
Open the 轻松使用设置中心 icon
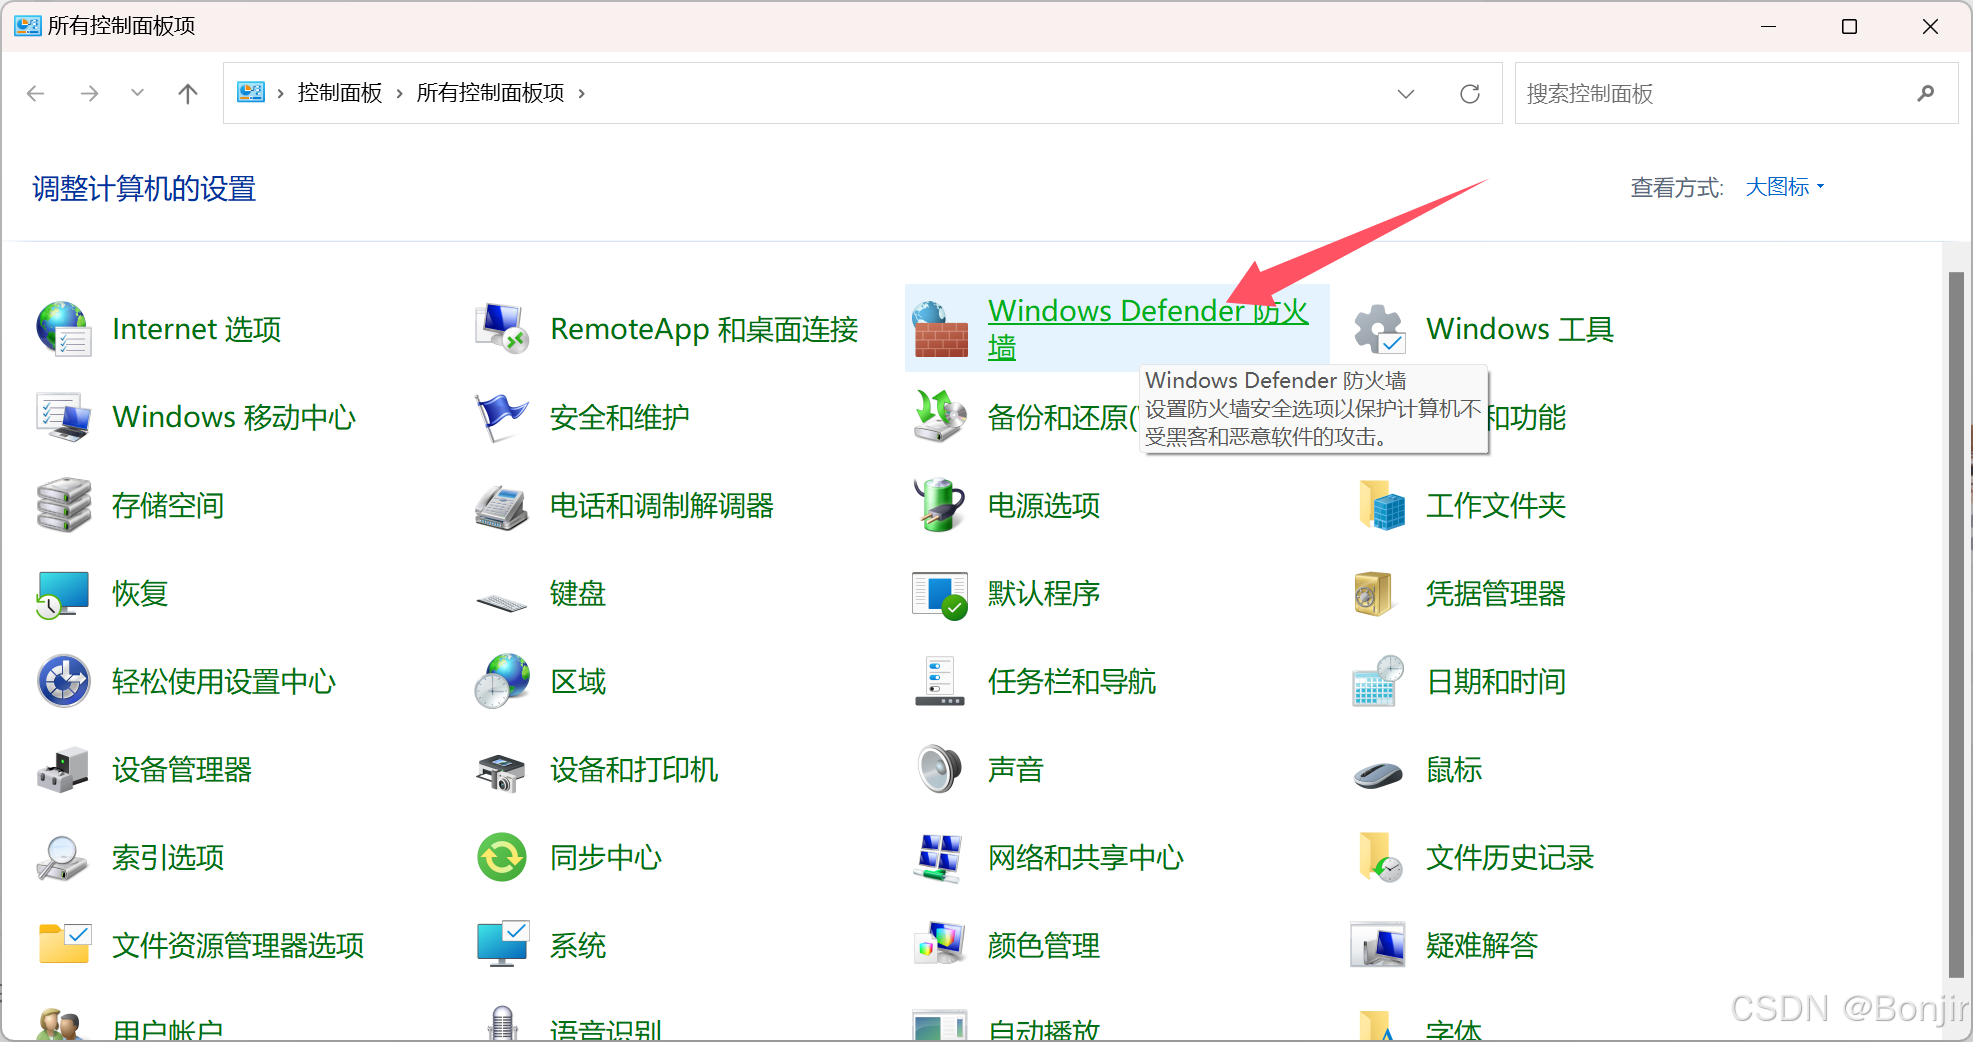64,681
